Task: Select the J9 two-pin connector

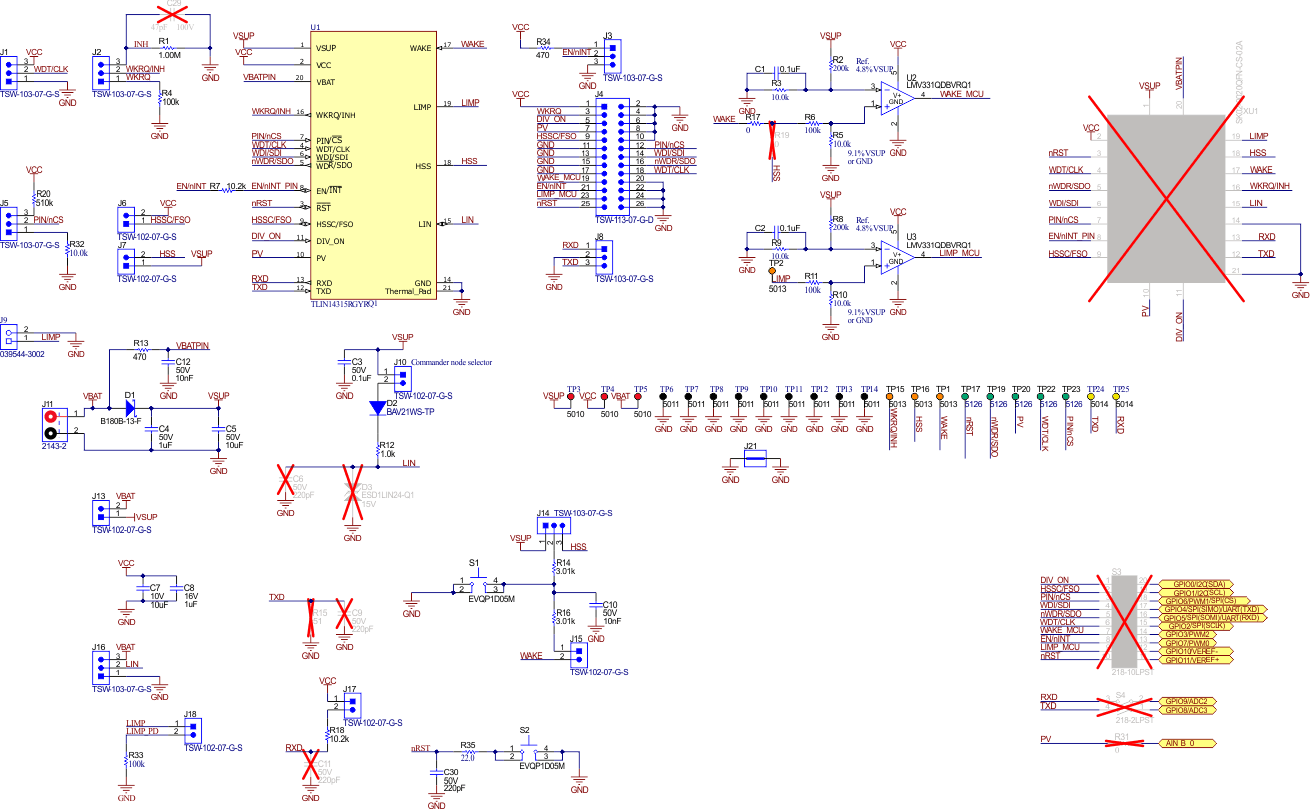Action: (10, 335)
